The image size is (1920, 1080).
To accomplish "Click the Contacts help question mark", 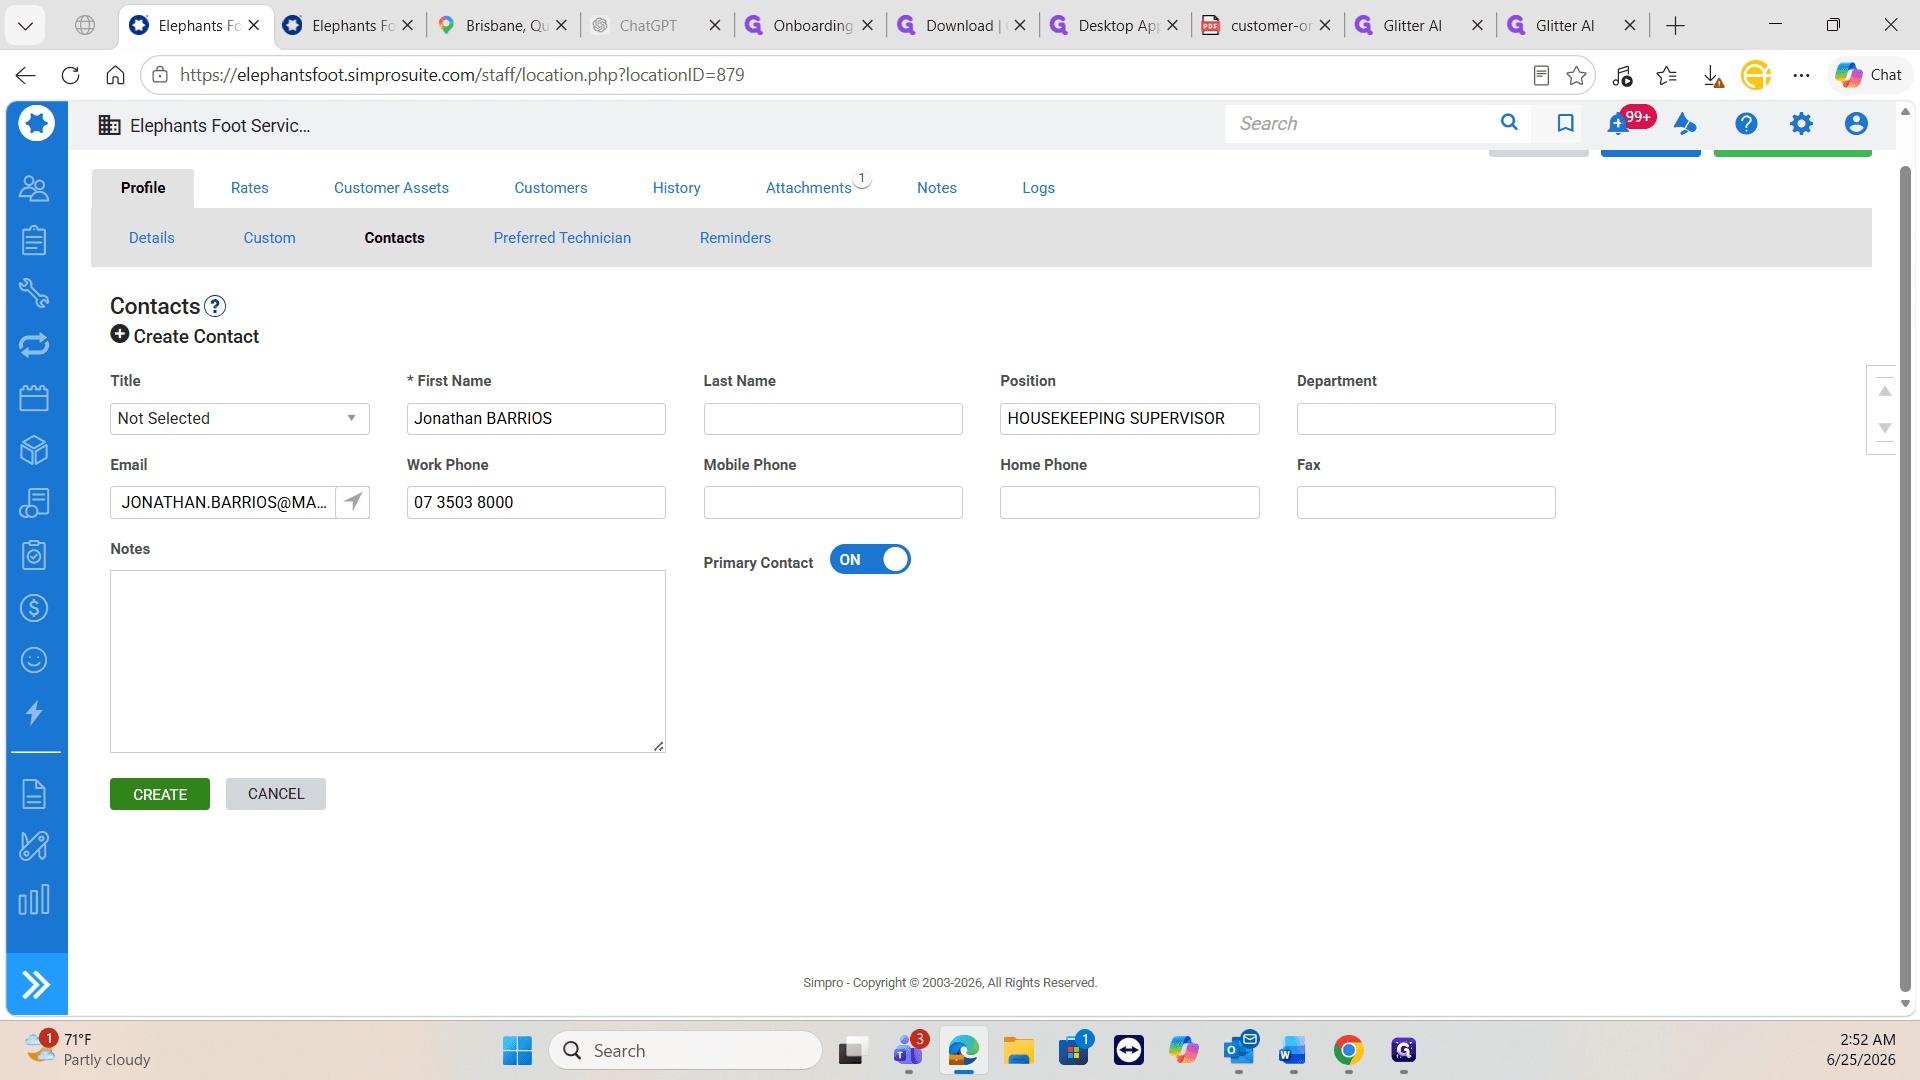I will pos(215,306).
